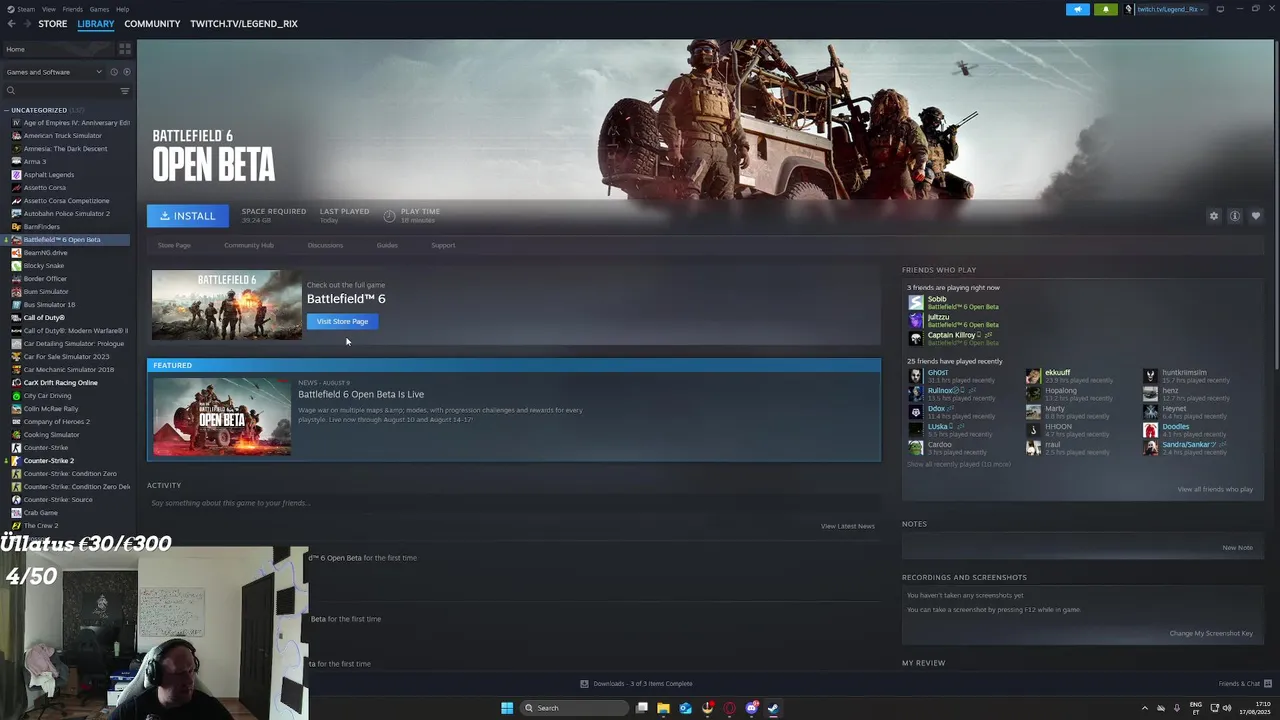Open the View menu

(x=49, y=9)
